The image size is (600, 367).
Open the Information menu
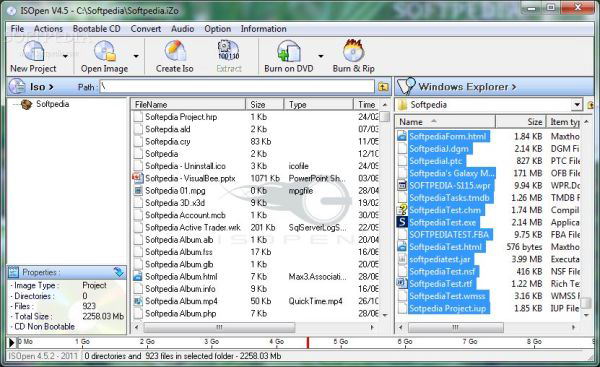[x=263, y=29]
